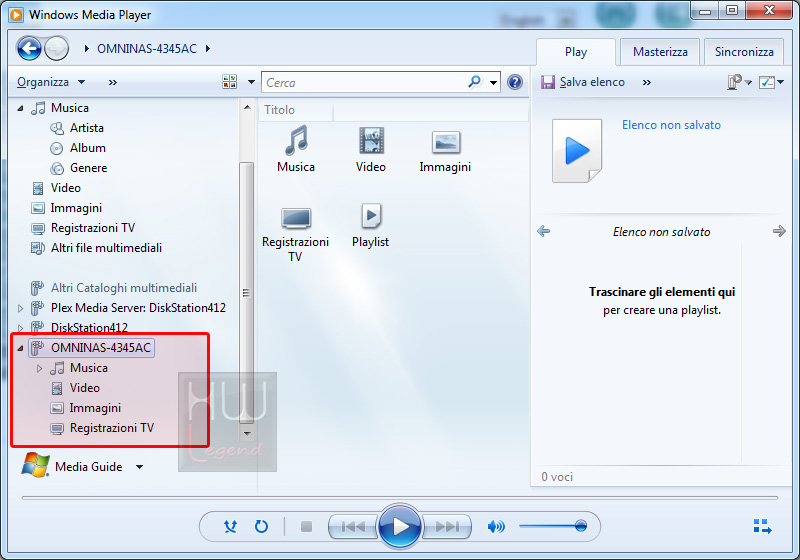Skip to previous track
Viewport: 800px width, 560px height.
(x=353, y=526)
